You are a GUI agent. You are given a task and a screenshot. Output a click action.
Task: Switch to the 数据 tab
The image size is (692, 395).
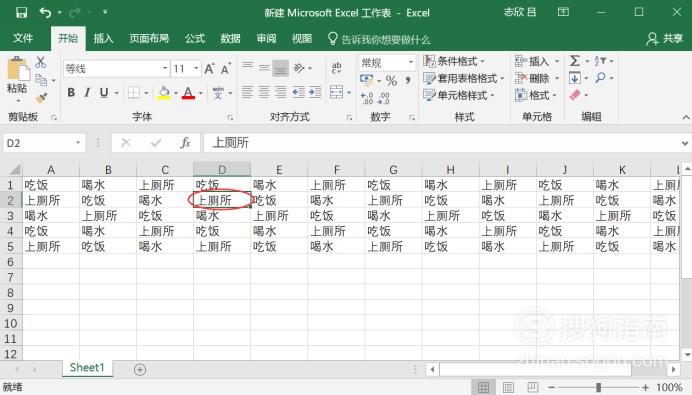tap(230, 38)
